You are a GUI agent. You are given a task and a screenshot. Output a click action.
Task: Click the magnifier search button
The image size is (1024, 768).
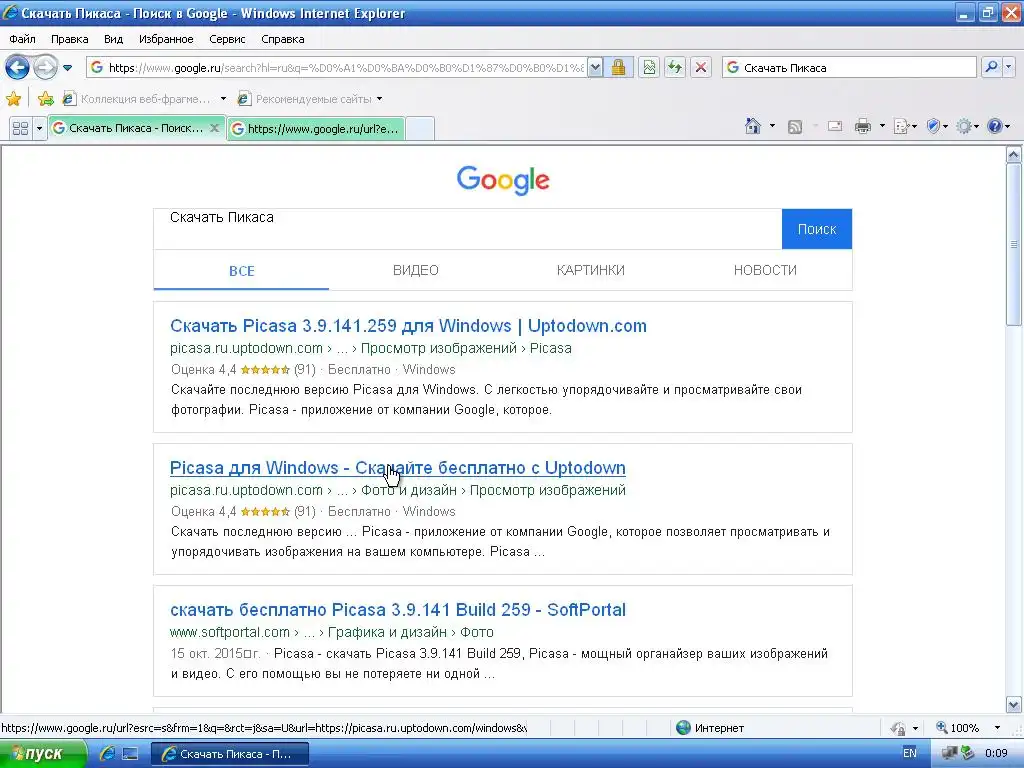tap(991, 67)
